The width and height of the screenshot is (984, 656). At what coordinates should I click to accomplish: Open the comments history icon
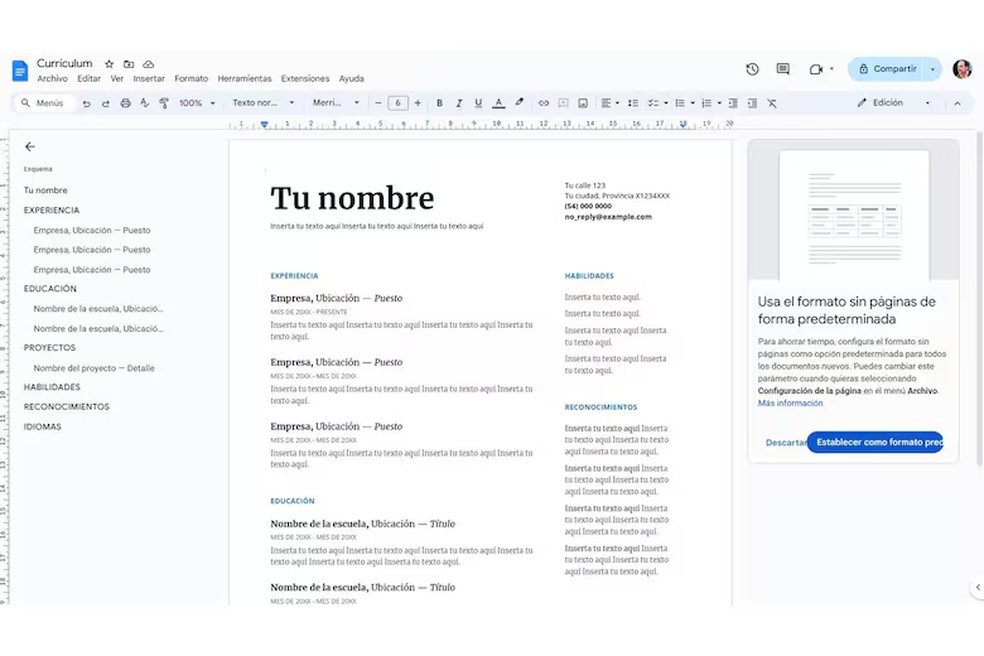[783, 69]
